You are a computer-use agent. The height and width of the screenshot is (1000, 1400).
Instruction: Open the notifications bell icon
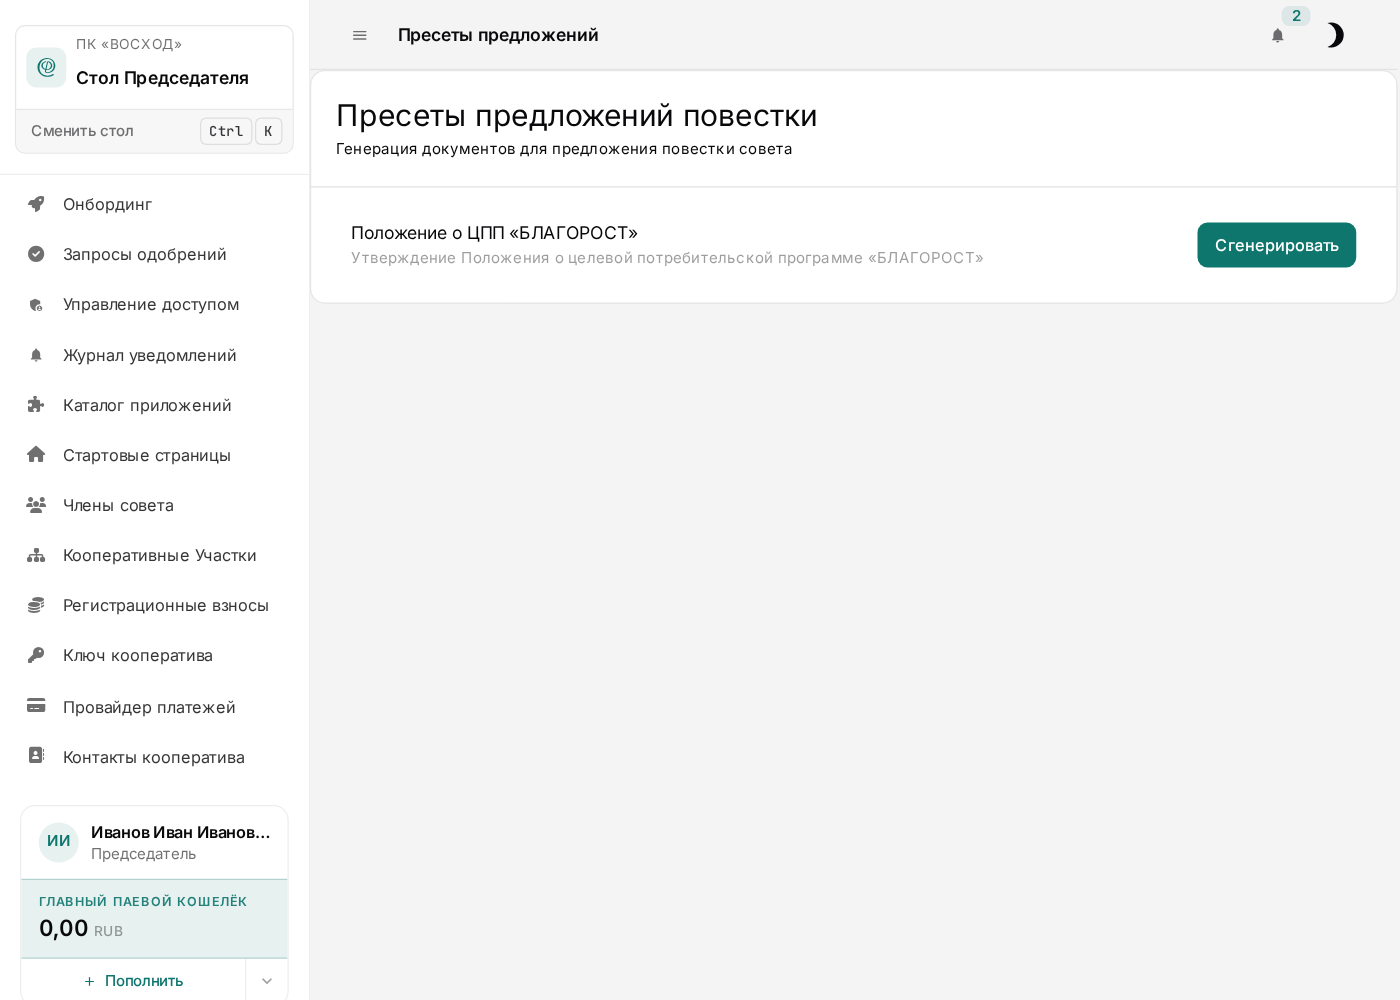(1277, 35)
